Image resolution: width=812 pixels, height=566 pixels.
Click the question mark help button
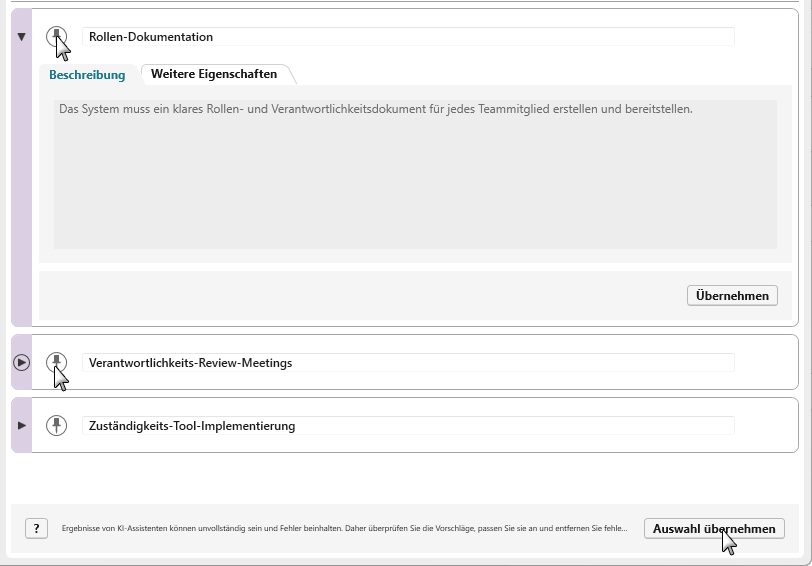coord(36,529)
